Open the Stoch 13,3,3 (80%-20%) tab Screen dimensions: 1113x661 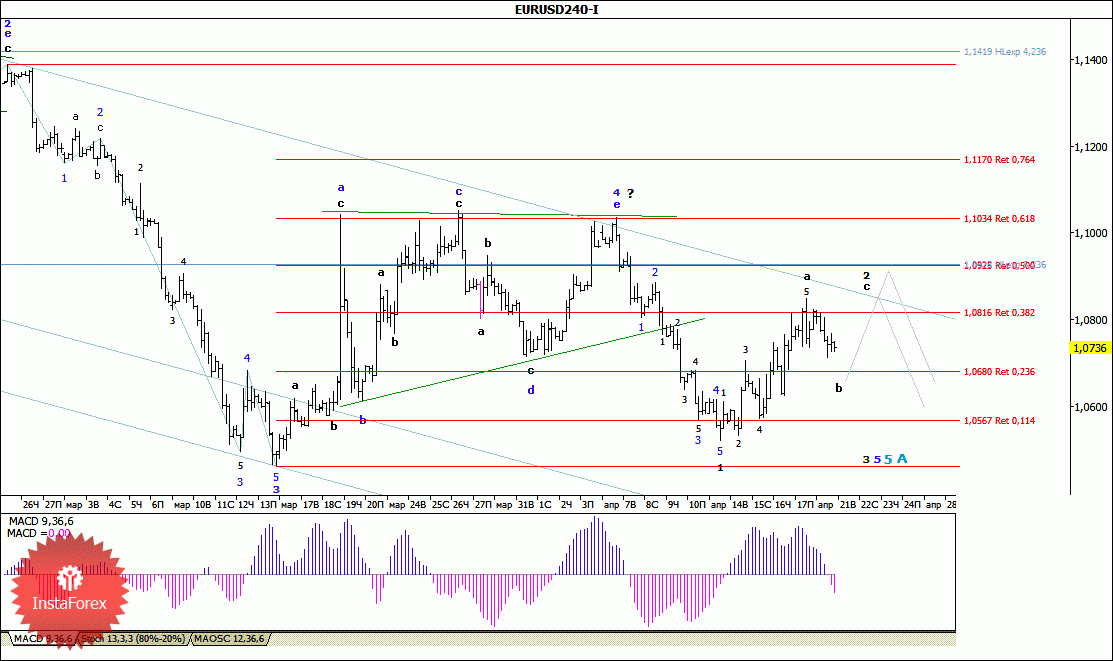coord(133,639)
